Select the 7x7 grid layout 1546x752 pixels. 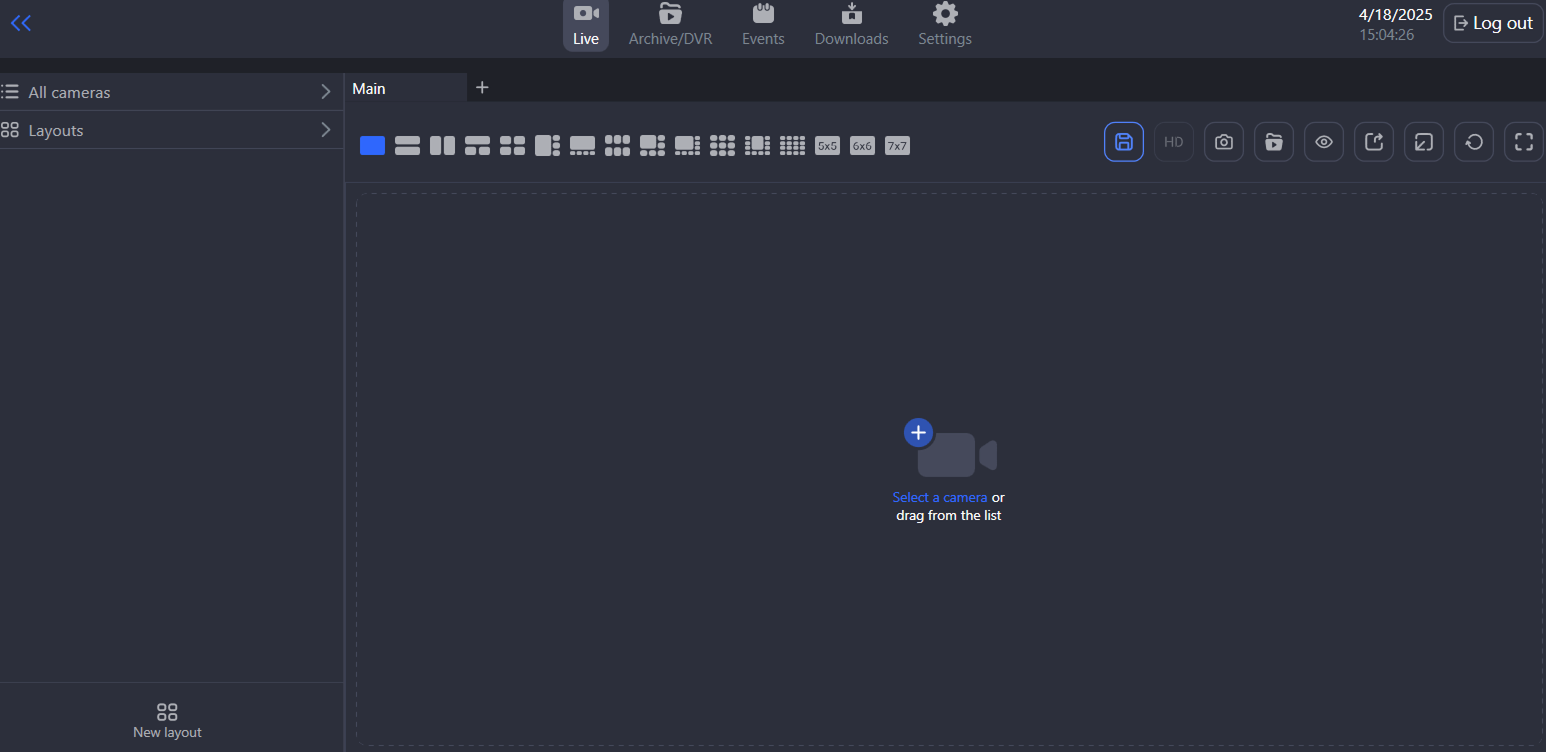pyautogui.click(x=897, y=146)
